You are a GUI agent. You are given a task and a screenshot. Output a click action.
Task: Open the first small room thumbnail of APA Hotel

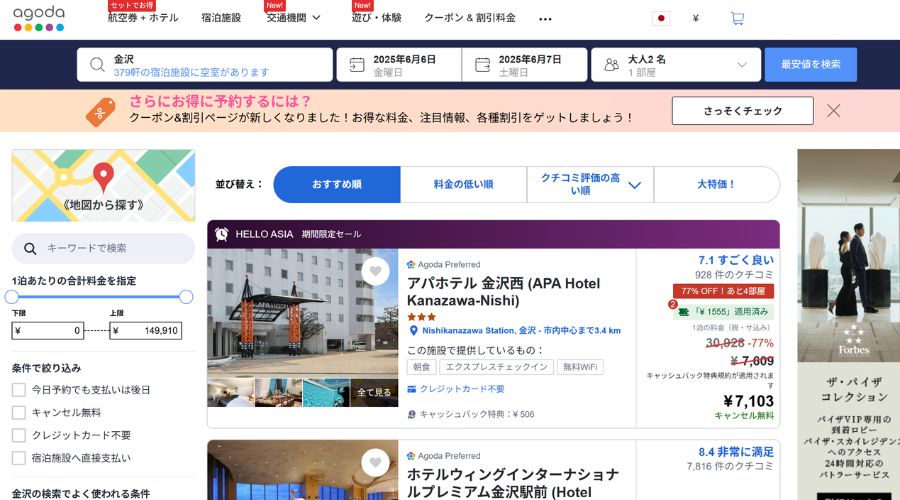click(x=230, y=393)
